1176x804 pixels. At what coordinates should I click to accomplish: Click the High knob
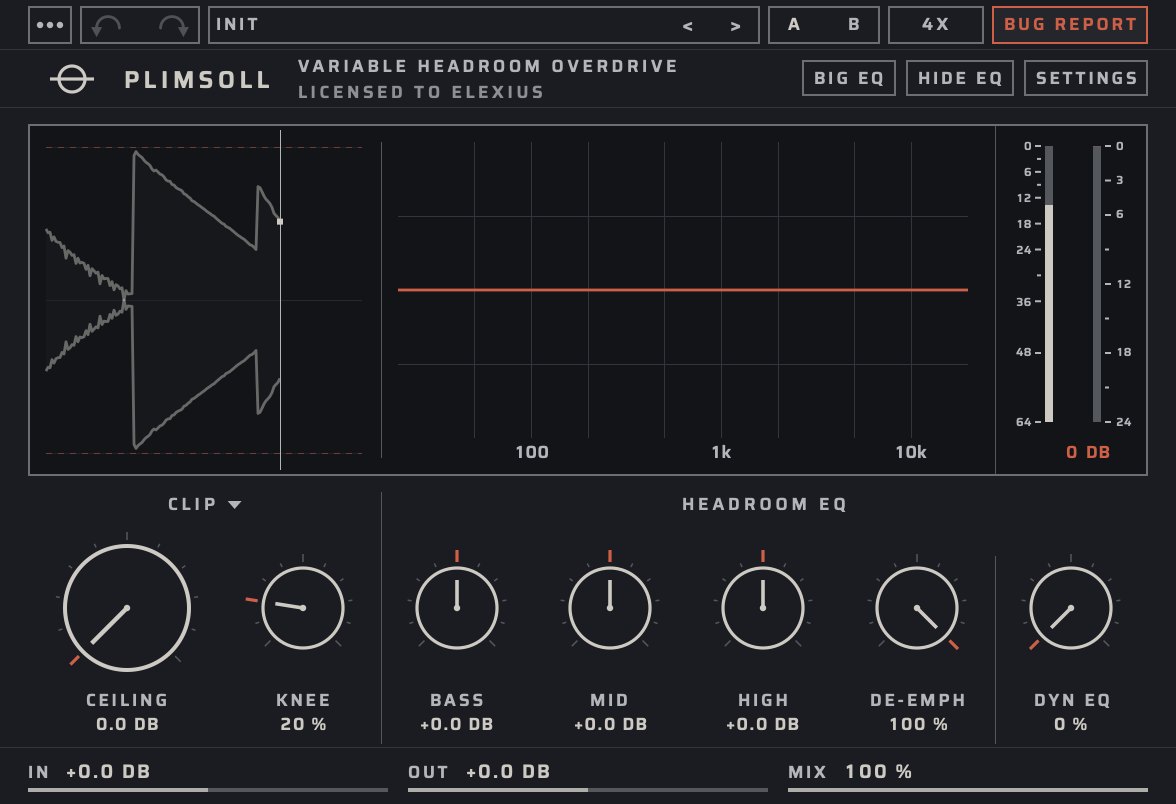pyautogui.click(x=763, y=608)
